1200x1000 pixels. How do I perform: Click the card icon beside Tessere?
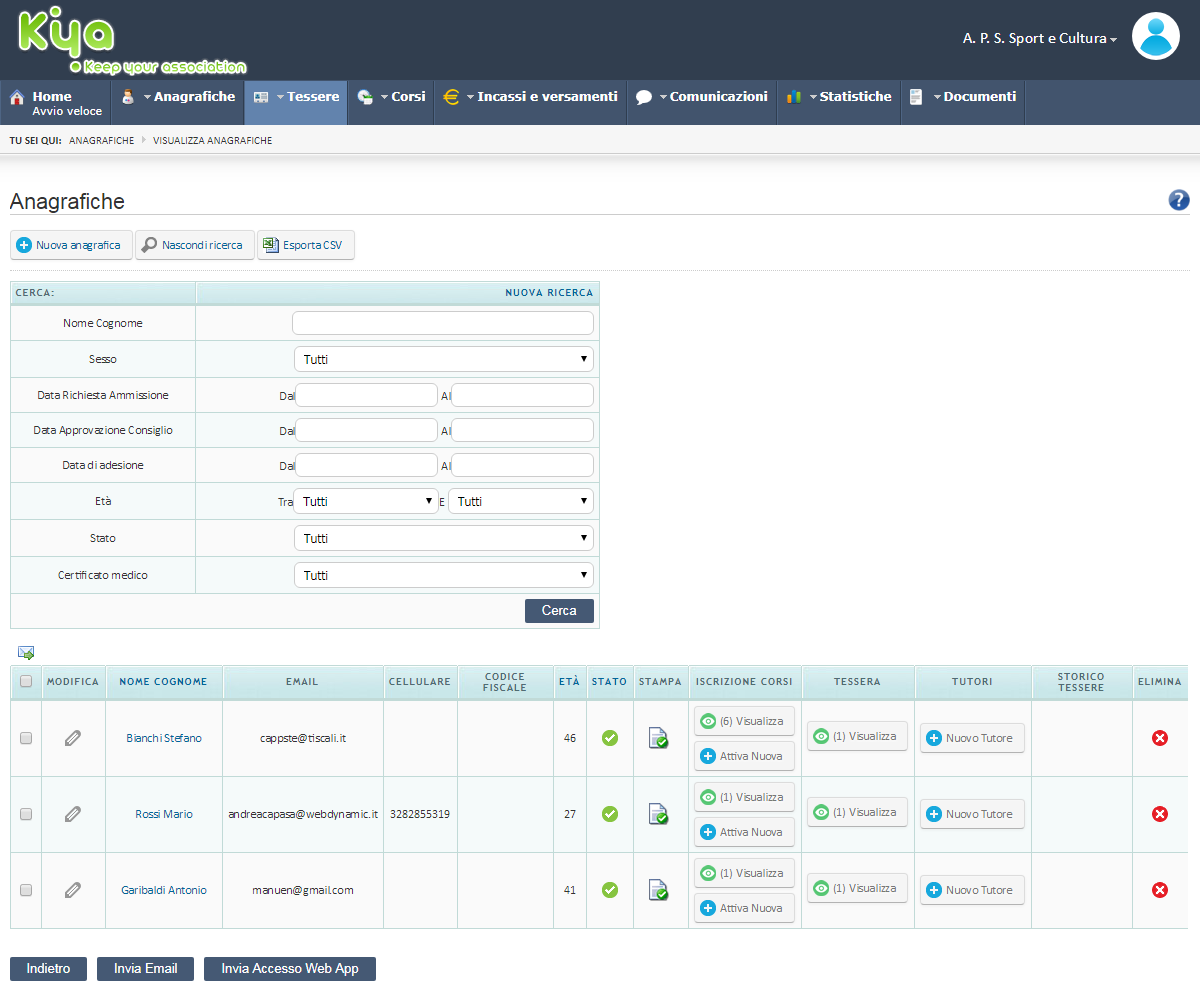tap(261, 98)
